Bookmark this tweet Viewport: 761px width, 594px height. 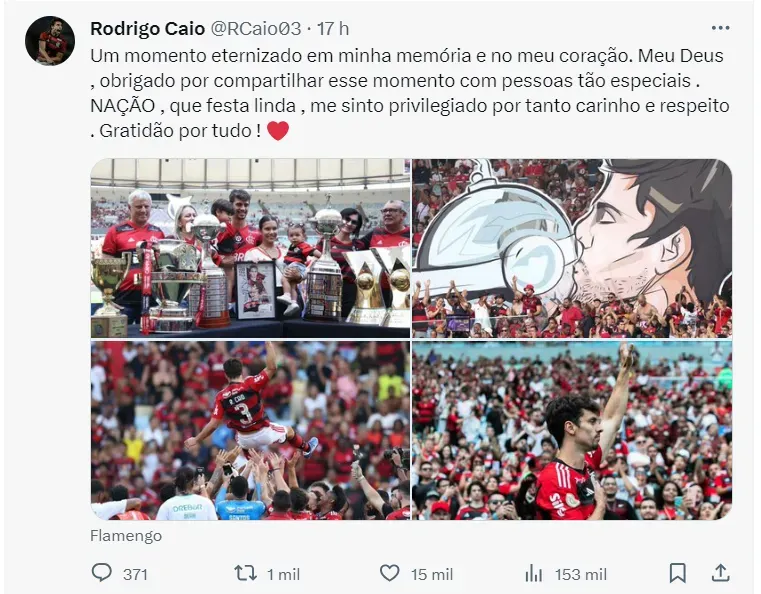click(x=678, y=574)
